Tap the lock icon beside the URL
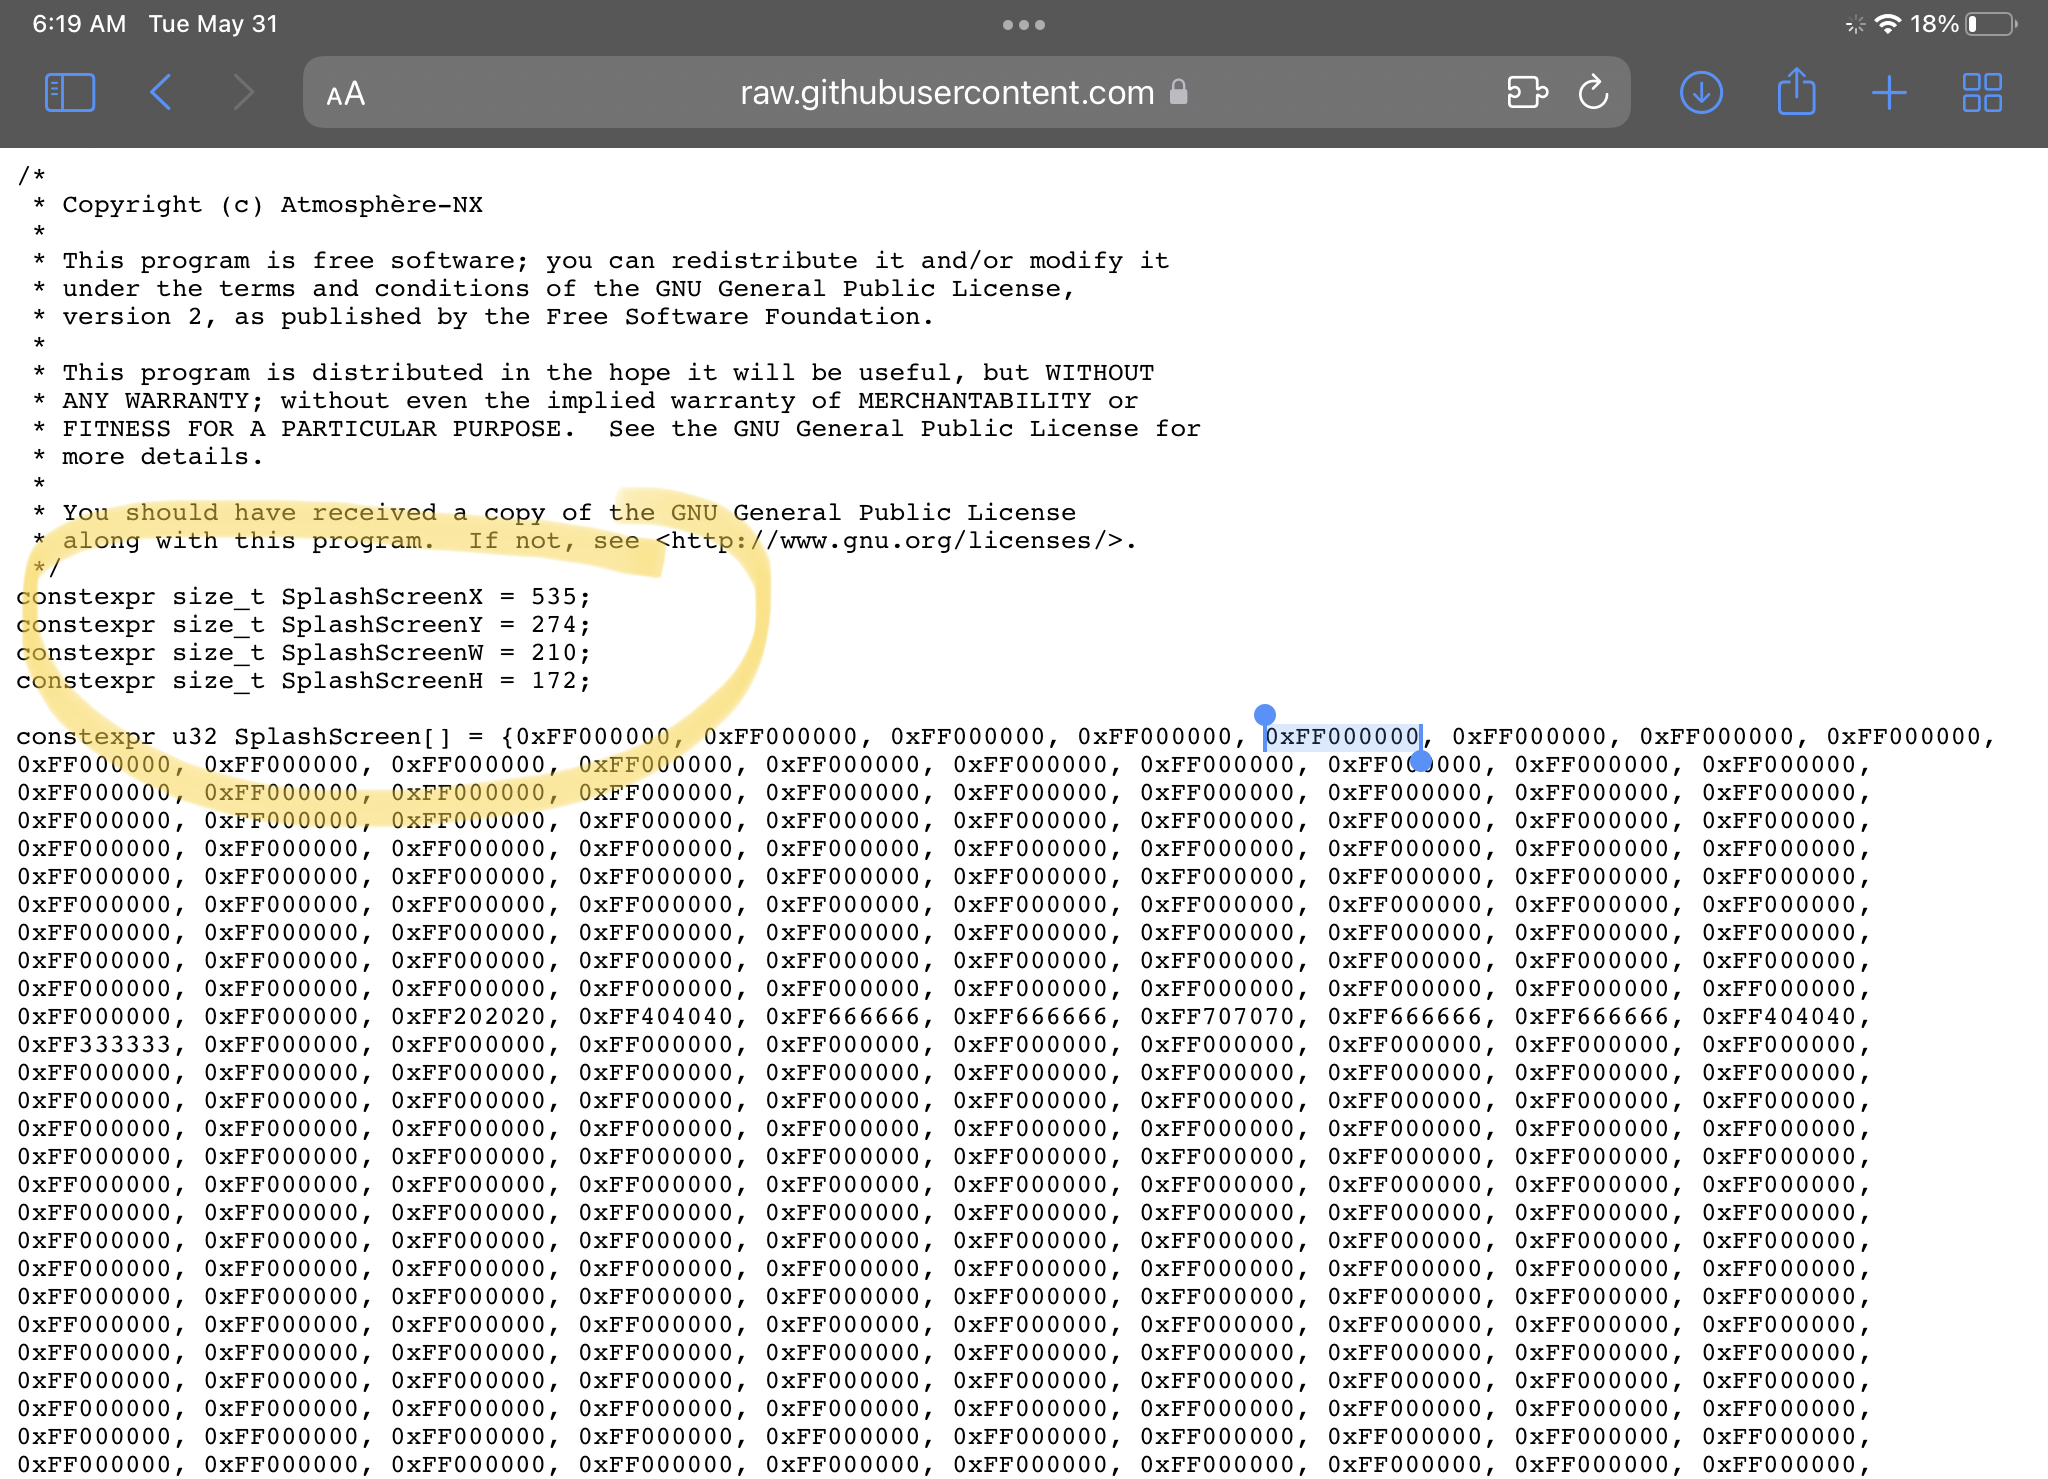 click(1179, 92)
